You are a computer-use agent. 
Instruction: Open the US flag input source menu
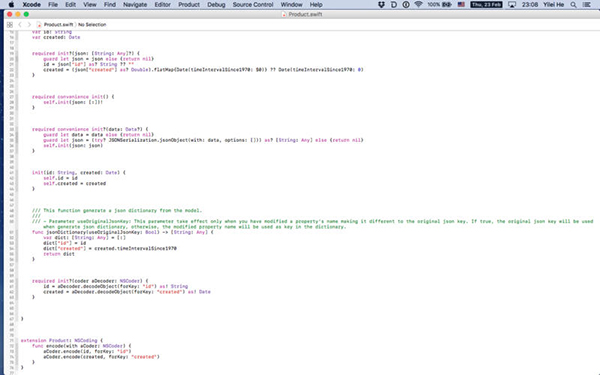tap(461, 5)
